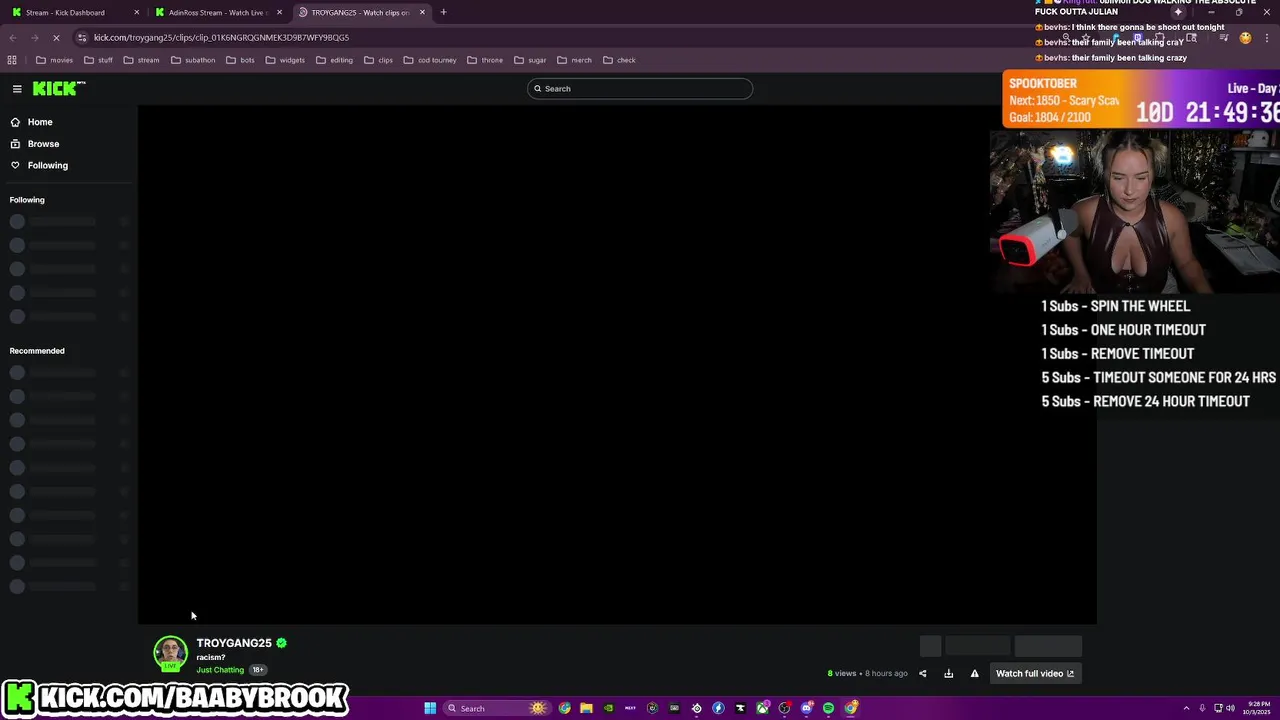1280x720 pixels.
Task: Open the Just Chatting category link
Action: click(x=220, y=670)
